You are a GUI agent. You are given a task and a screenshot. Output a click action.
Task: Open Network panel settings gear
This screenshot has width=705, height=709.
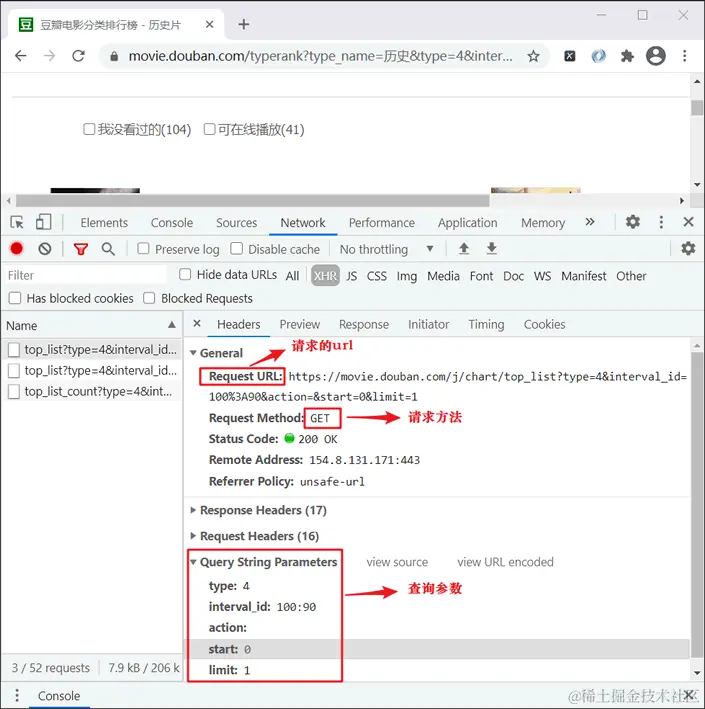pyautogui.click(x=688, y=248)
